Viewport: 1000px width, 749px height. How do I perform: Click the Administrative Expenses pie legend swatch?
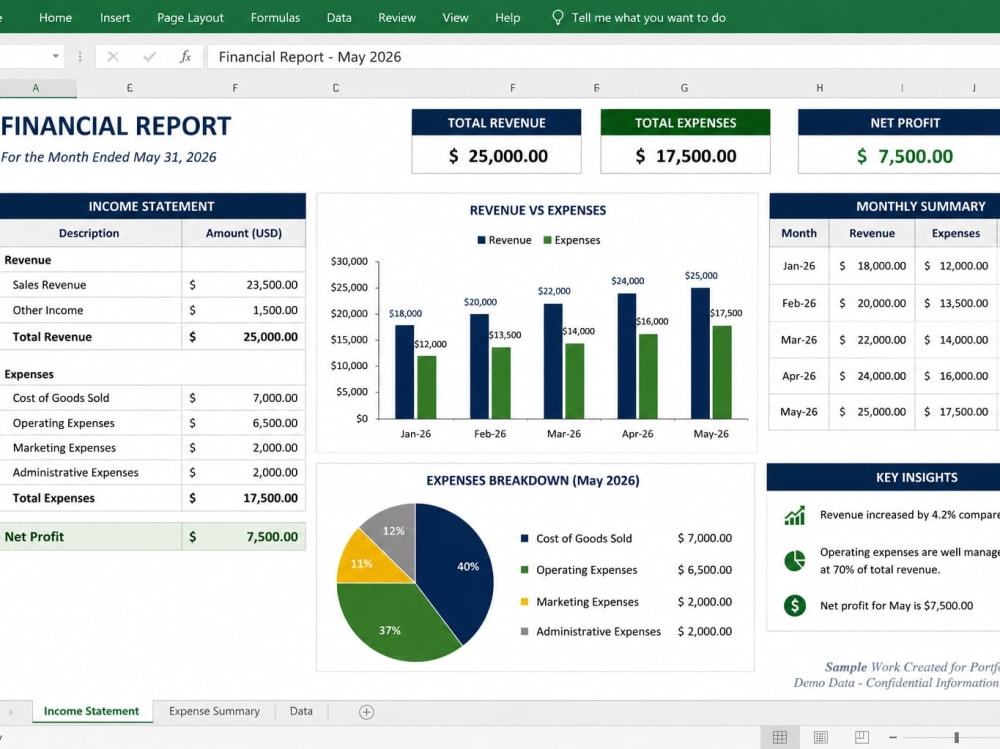(x=524, y=632)
